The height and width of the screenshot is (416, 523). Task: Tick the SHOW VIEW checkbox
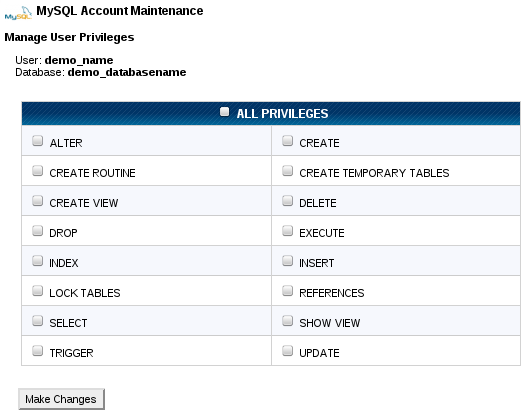pos(288,321)
